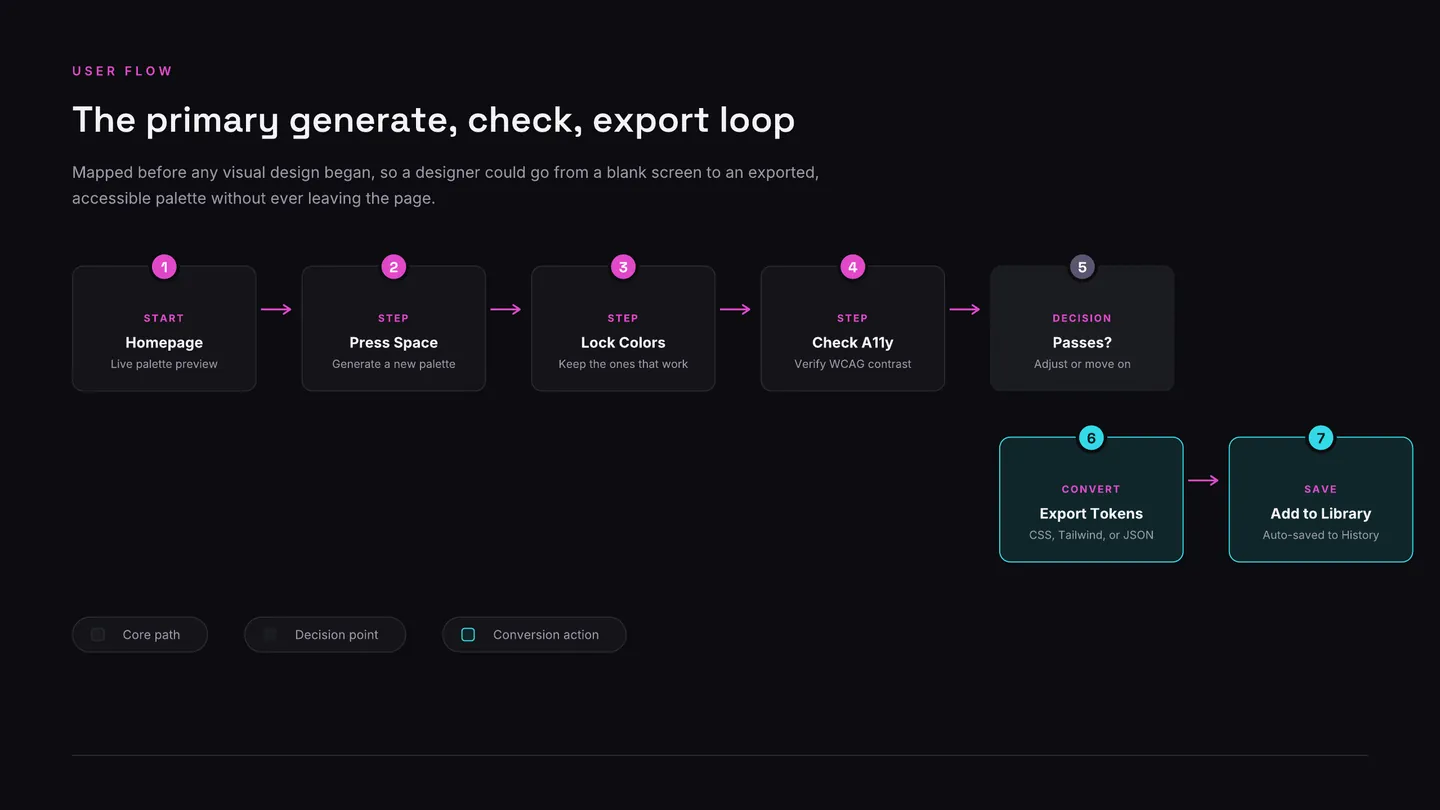Click the grey number 5 decision badge
Image resolution: width=1440 pixels, height=810 pixels.
tap(1082, 267)
